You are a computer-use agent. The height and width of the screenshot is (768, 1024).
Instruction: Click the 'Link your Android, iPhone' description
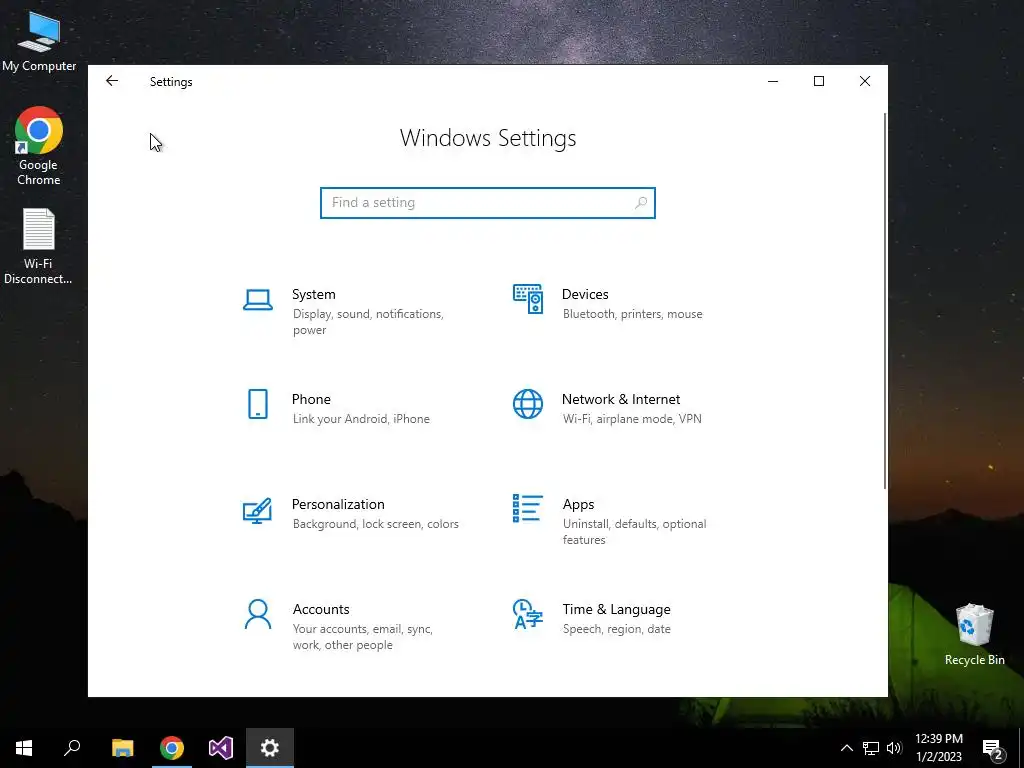tap(361, 419)
